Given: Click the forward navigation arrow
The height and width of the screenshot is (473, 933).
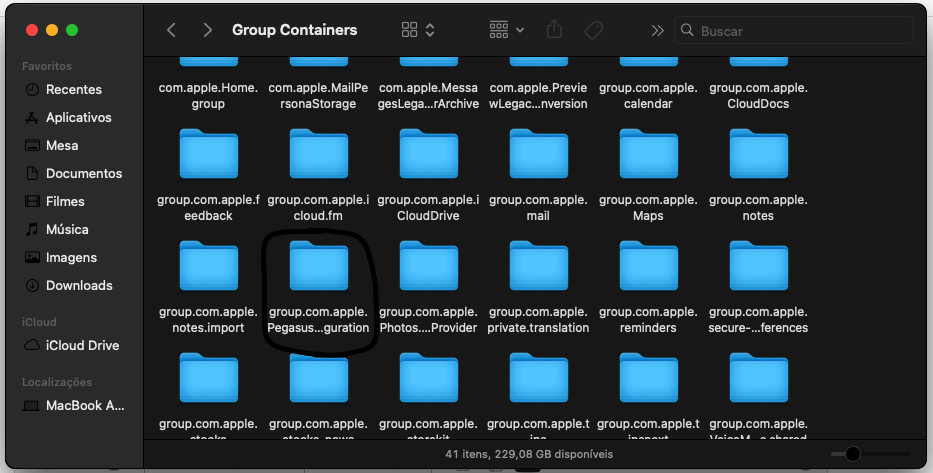Looking at the screenshot, I should pyautogui.click(x=207, y=30).
